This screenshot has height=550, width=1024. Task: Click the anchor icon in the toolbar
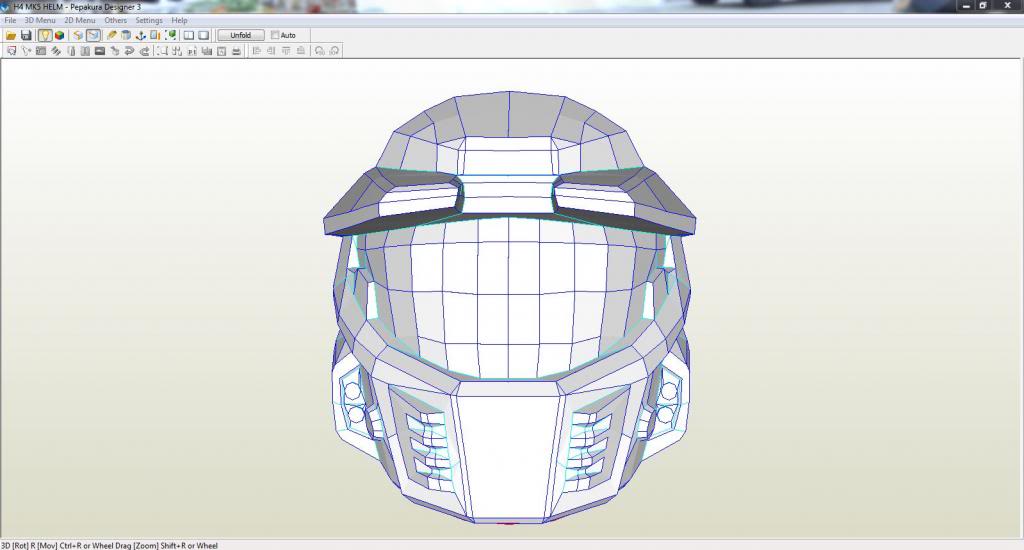[x=140, y=35]
